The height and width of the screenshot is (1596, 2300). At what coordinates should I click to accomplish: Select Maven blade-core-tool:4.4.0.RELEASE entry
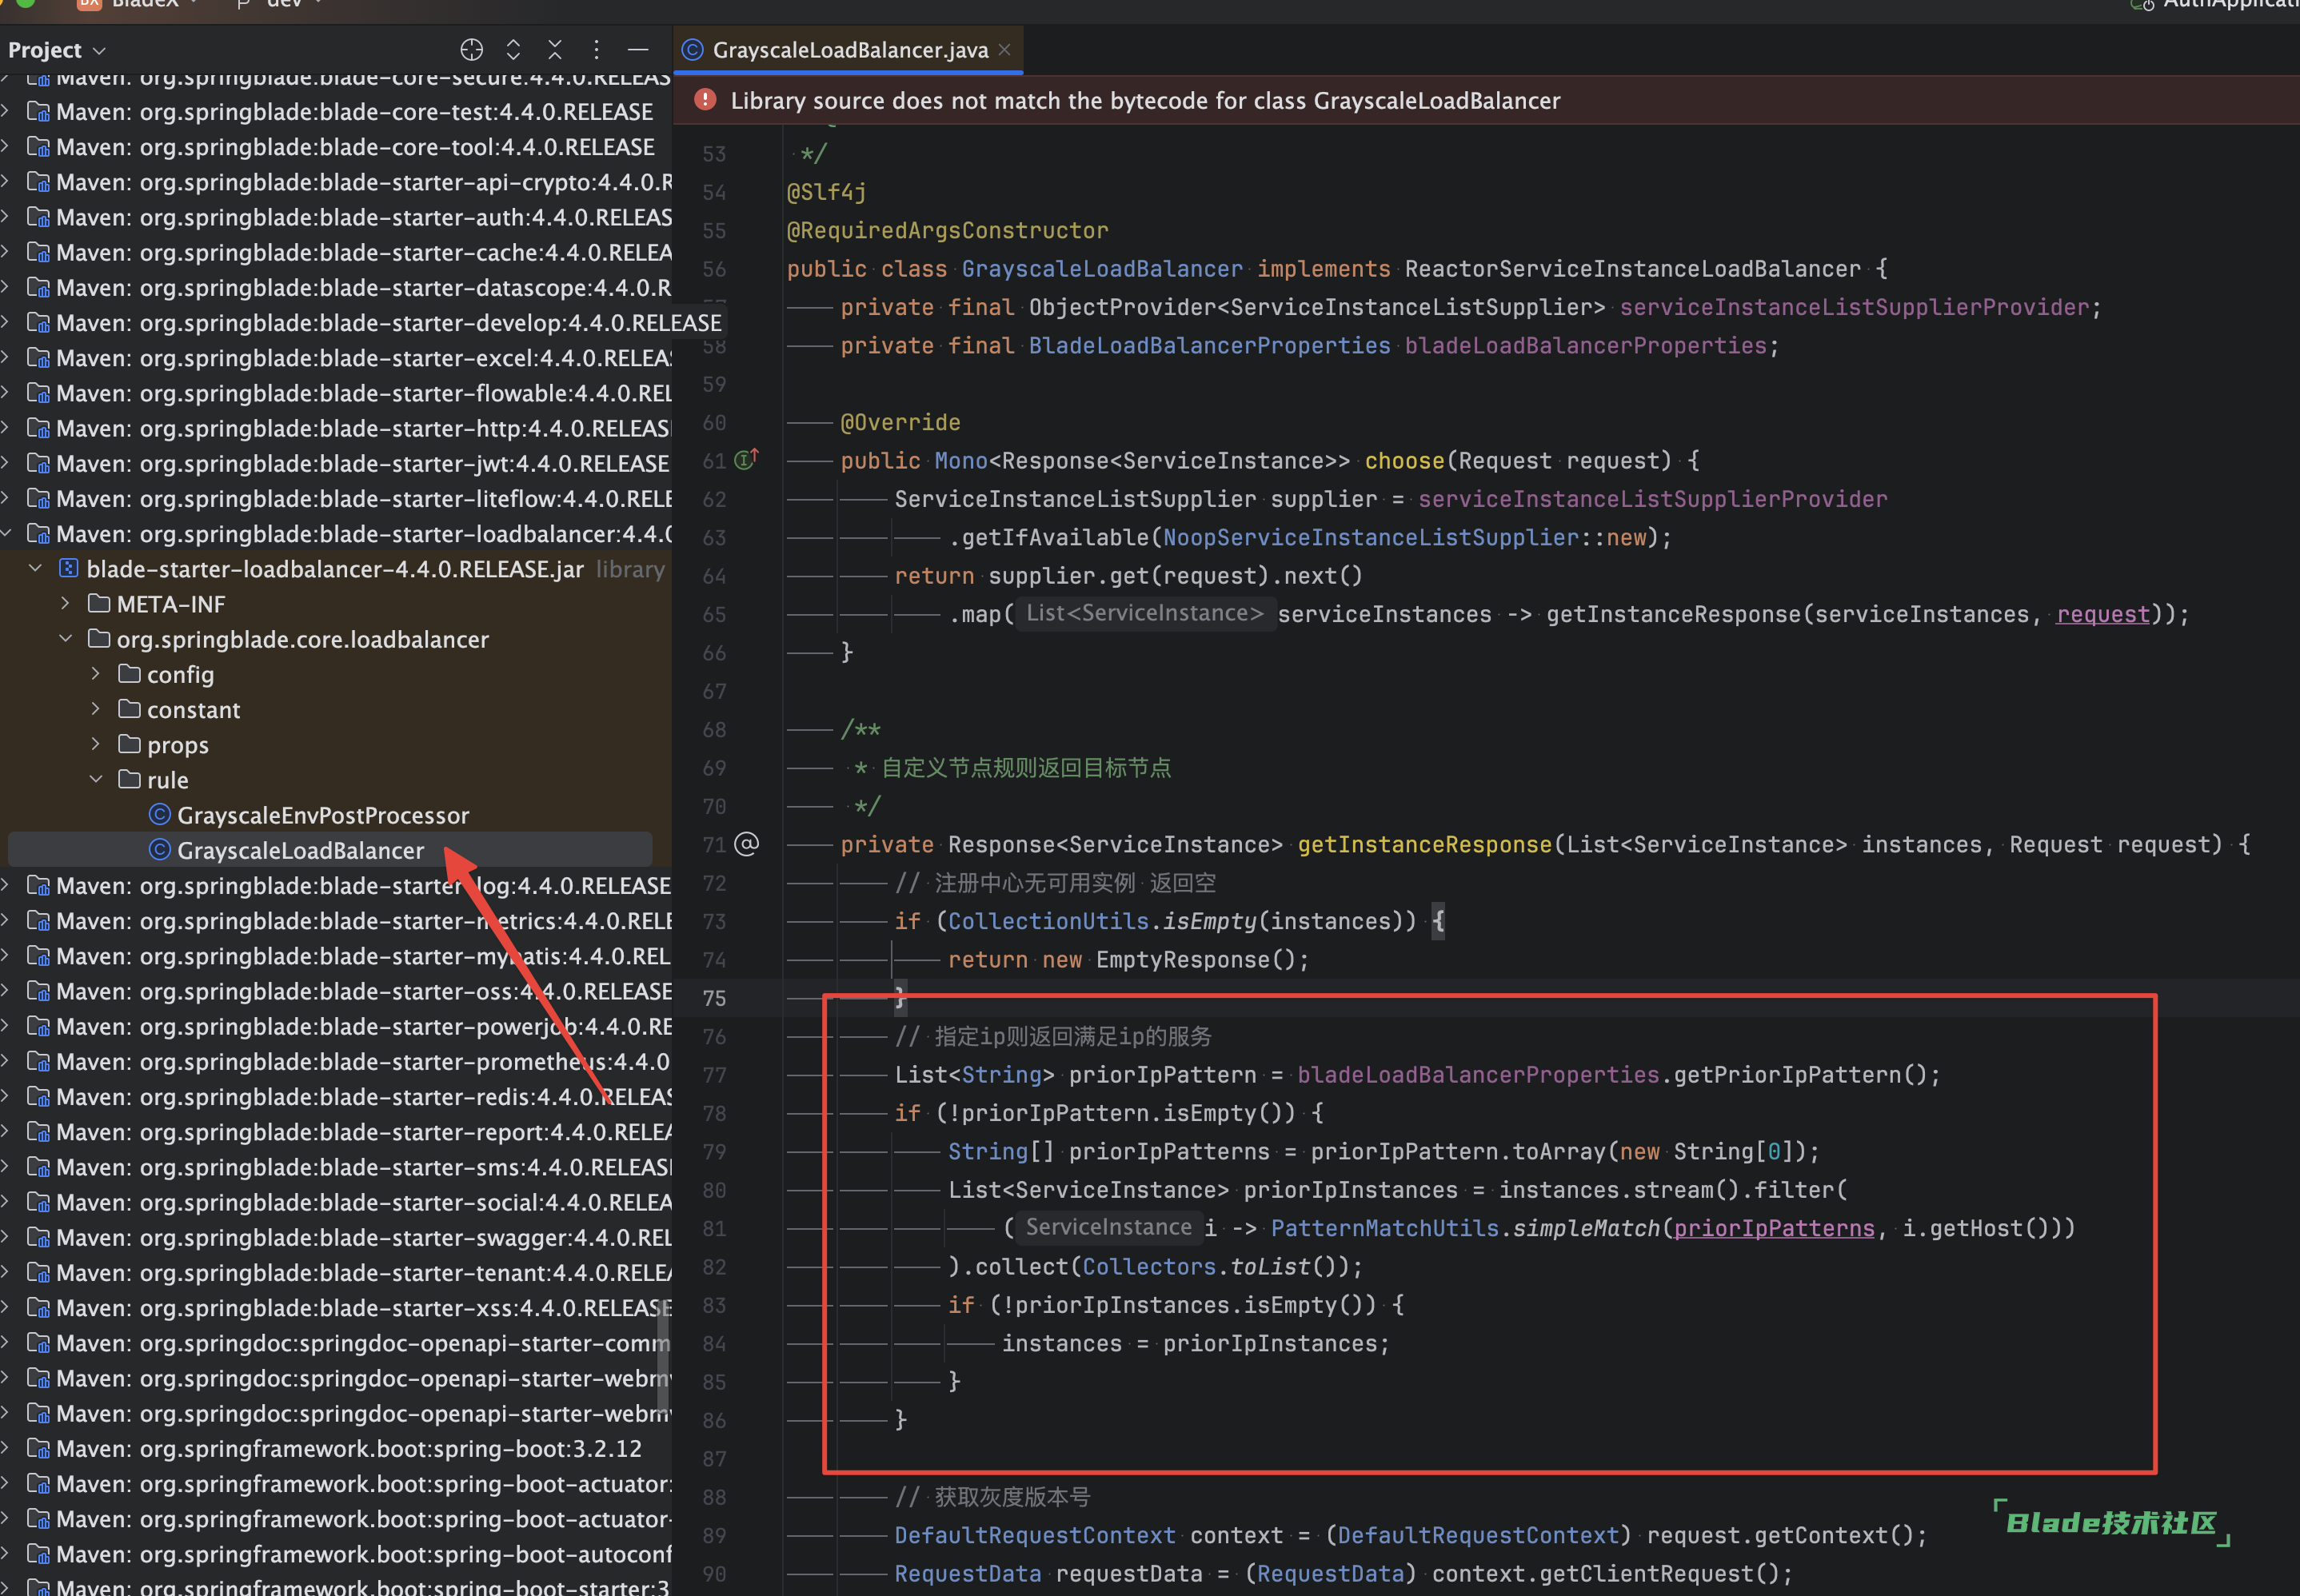point(355,147)
